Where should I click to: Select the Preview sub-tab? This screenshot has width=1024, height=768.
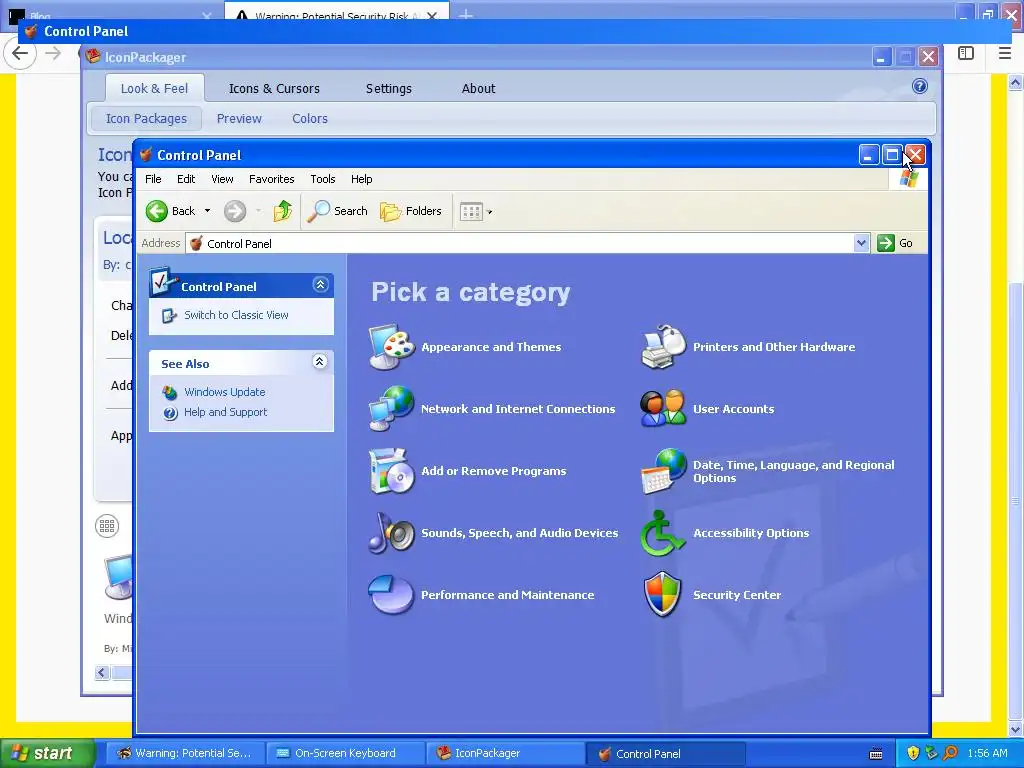tap(239, 118)
